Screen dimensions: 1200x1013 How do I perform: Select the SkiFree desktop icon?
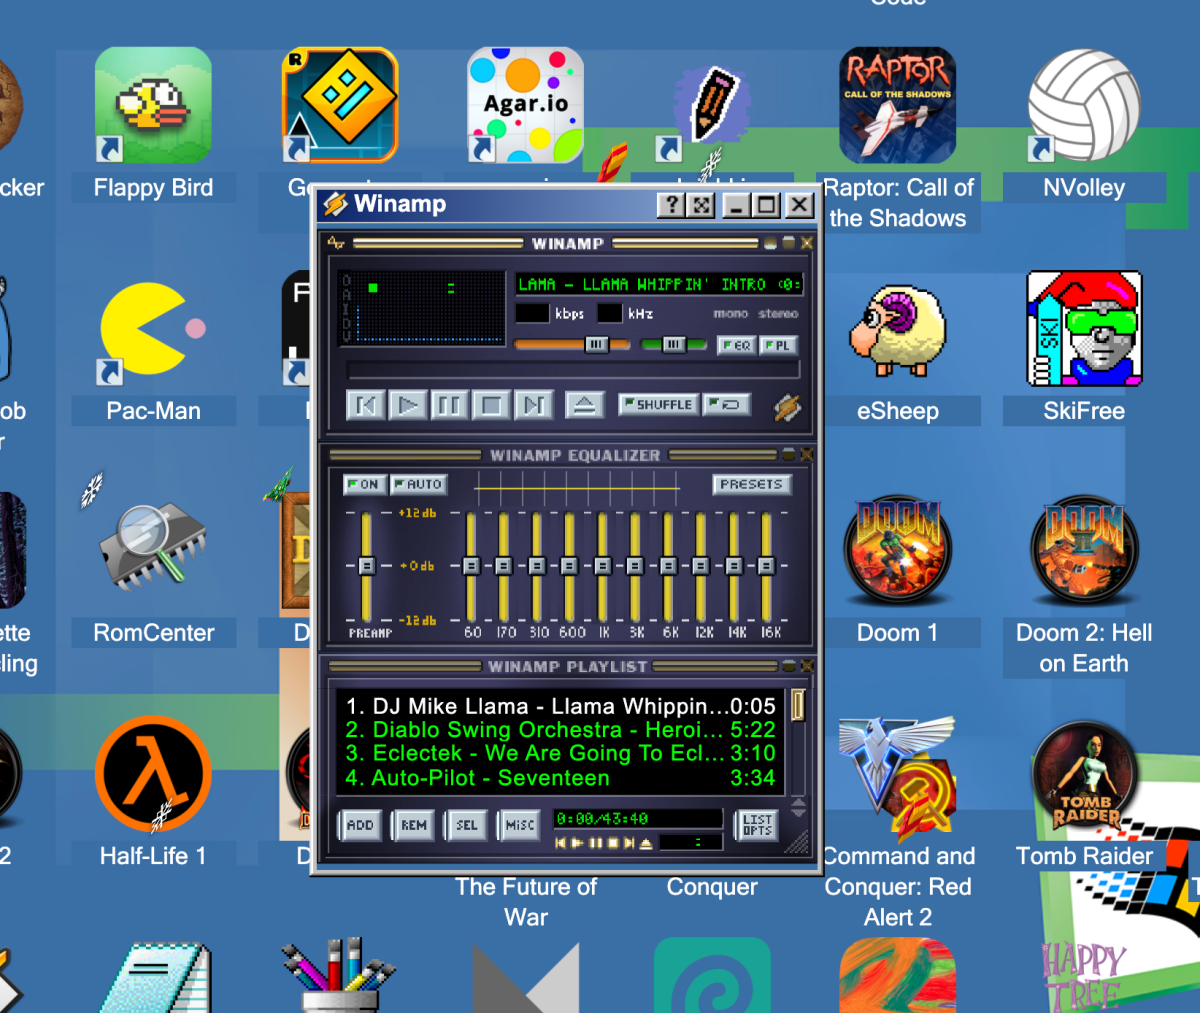coord(1084,330)
